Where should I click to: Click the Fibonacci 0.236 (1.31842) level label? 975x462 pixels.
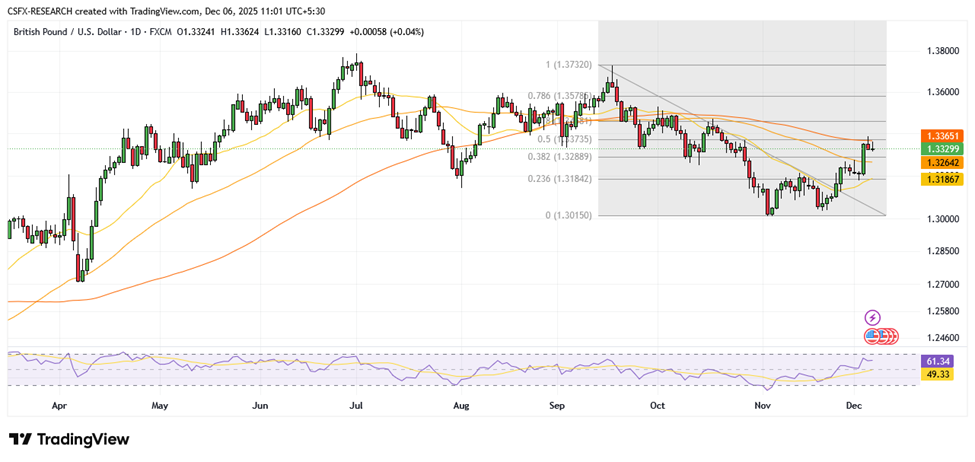click(x=567, y=179)
